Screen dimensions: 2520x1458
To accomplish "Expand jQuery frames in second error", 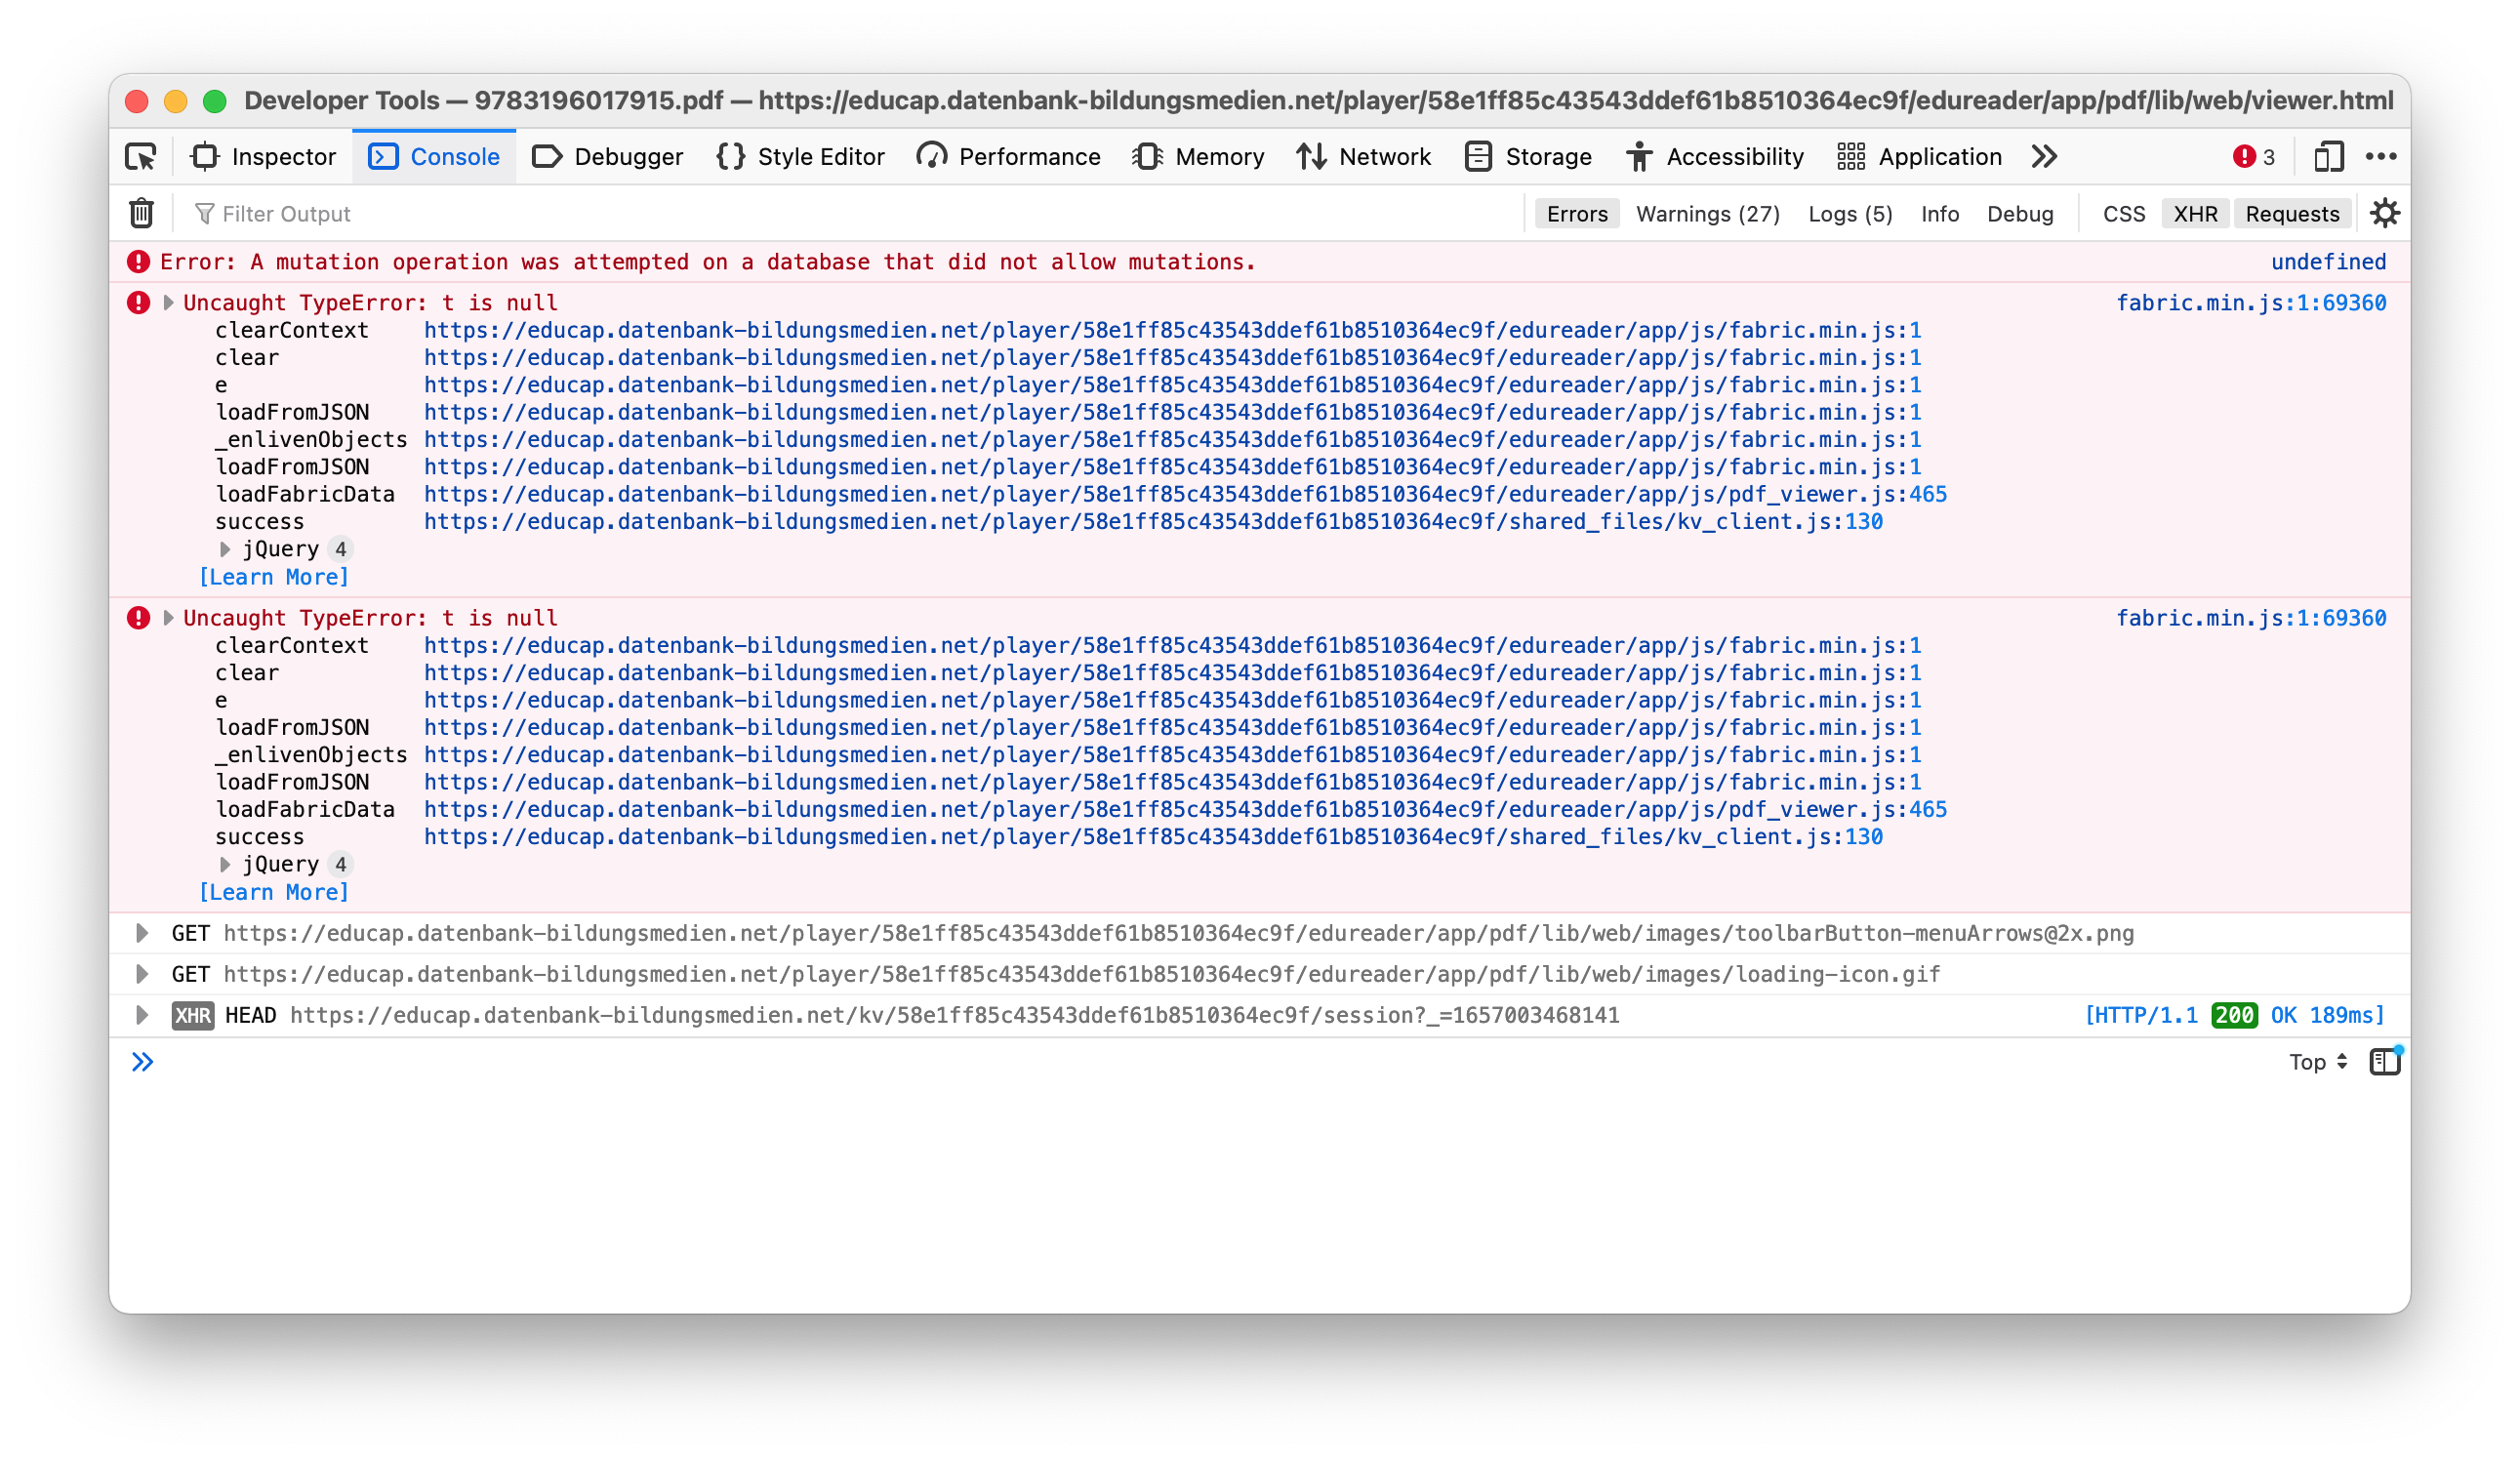I will pos(225,864).
